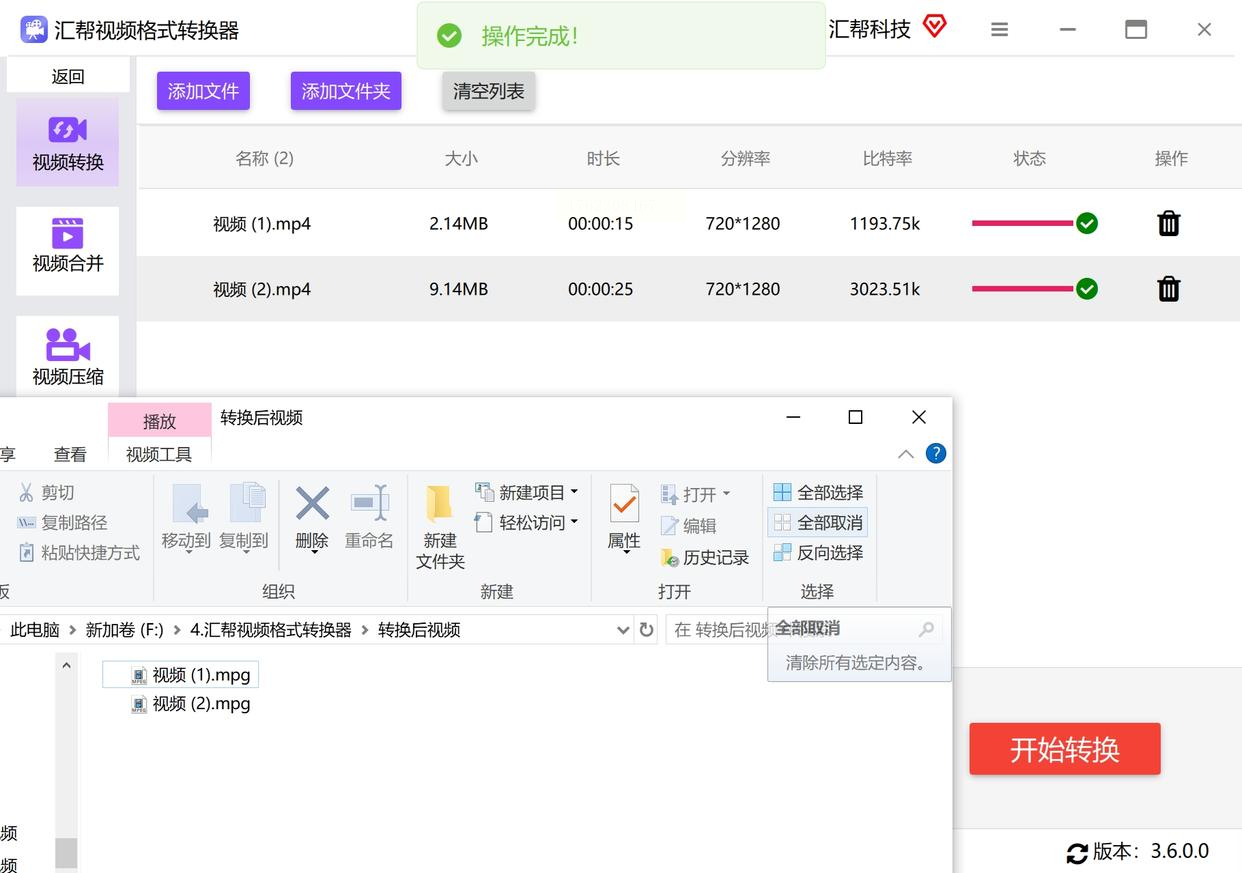
Task: Click the 添加文件 button
Action: click(x=203, y=91)
